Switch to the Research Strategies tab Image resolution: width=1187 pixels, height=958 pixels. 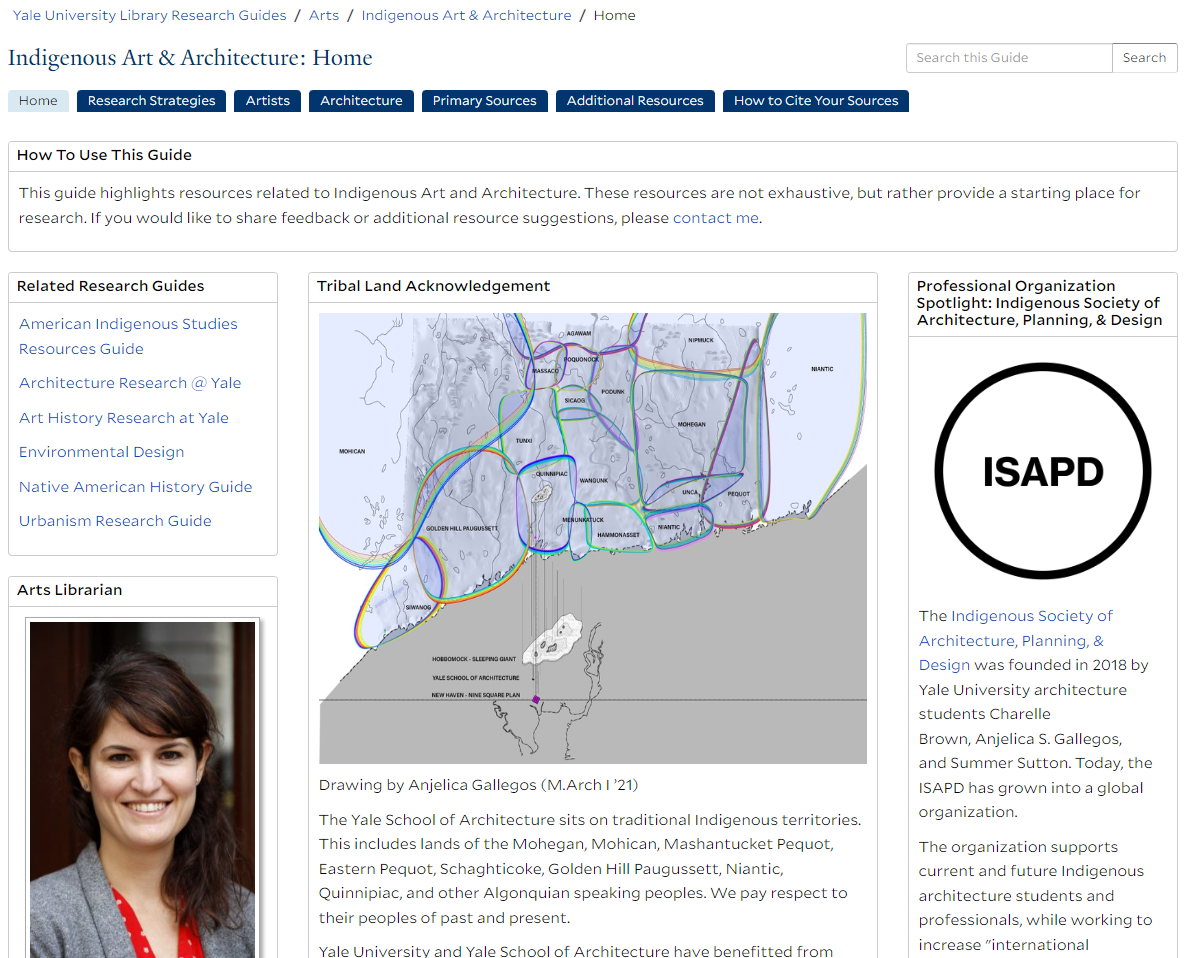(x=151, y=101)
